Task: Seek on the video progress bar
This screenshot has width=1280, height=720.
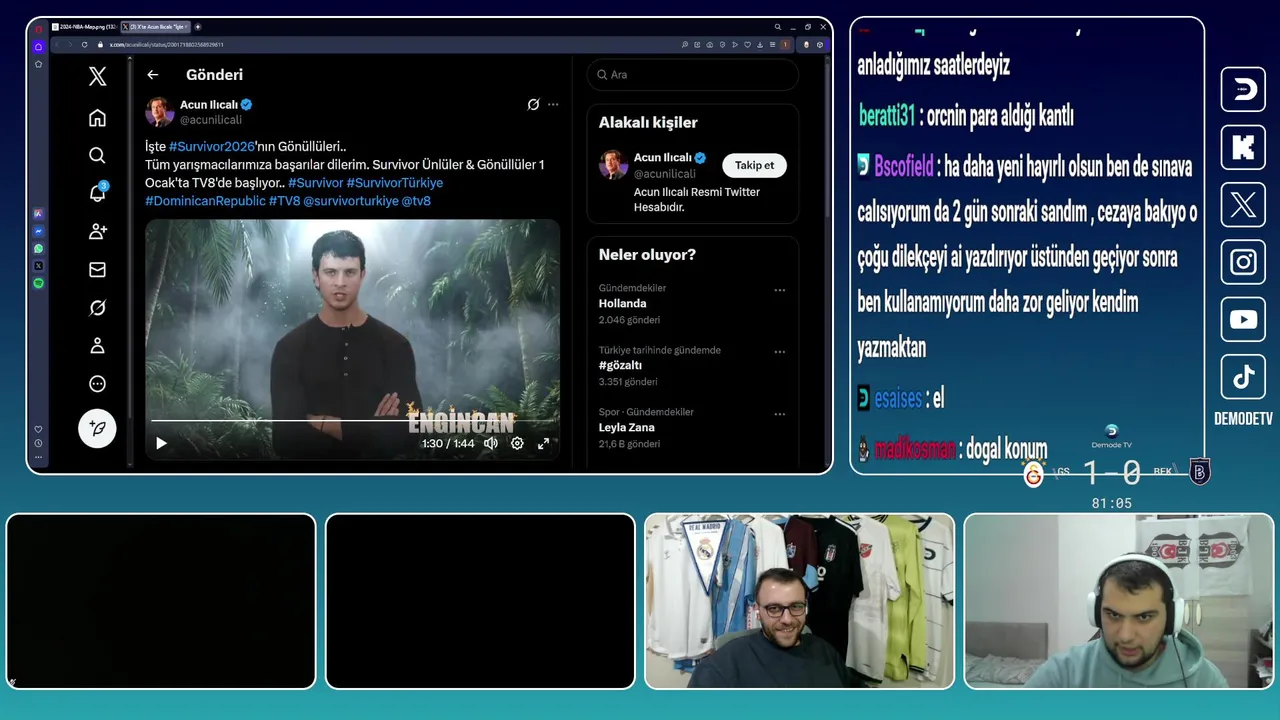Action: tap(352, 421)
